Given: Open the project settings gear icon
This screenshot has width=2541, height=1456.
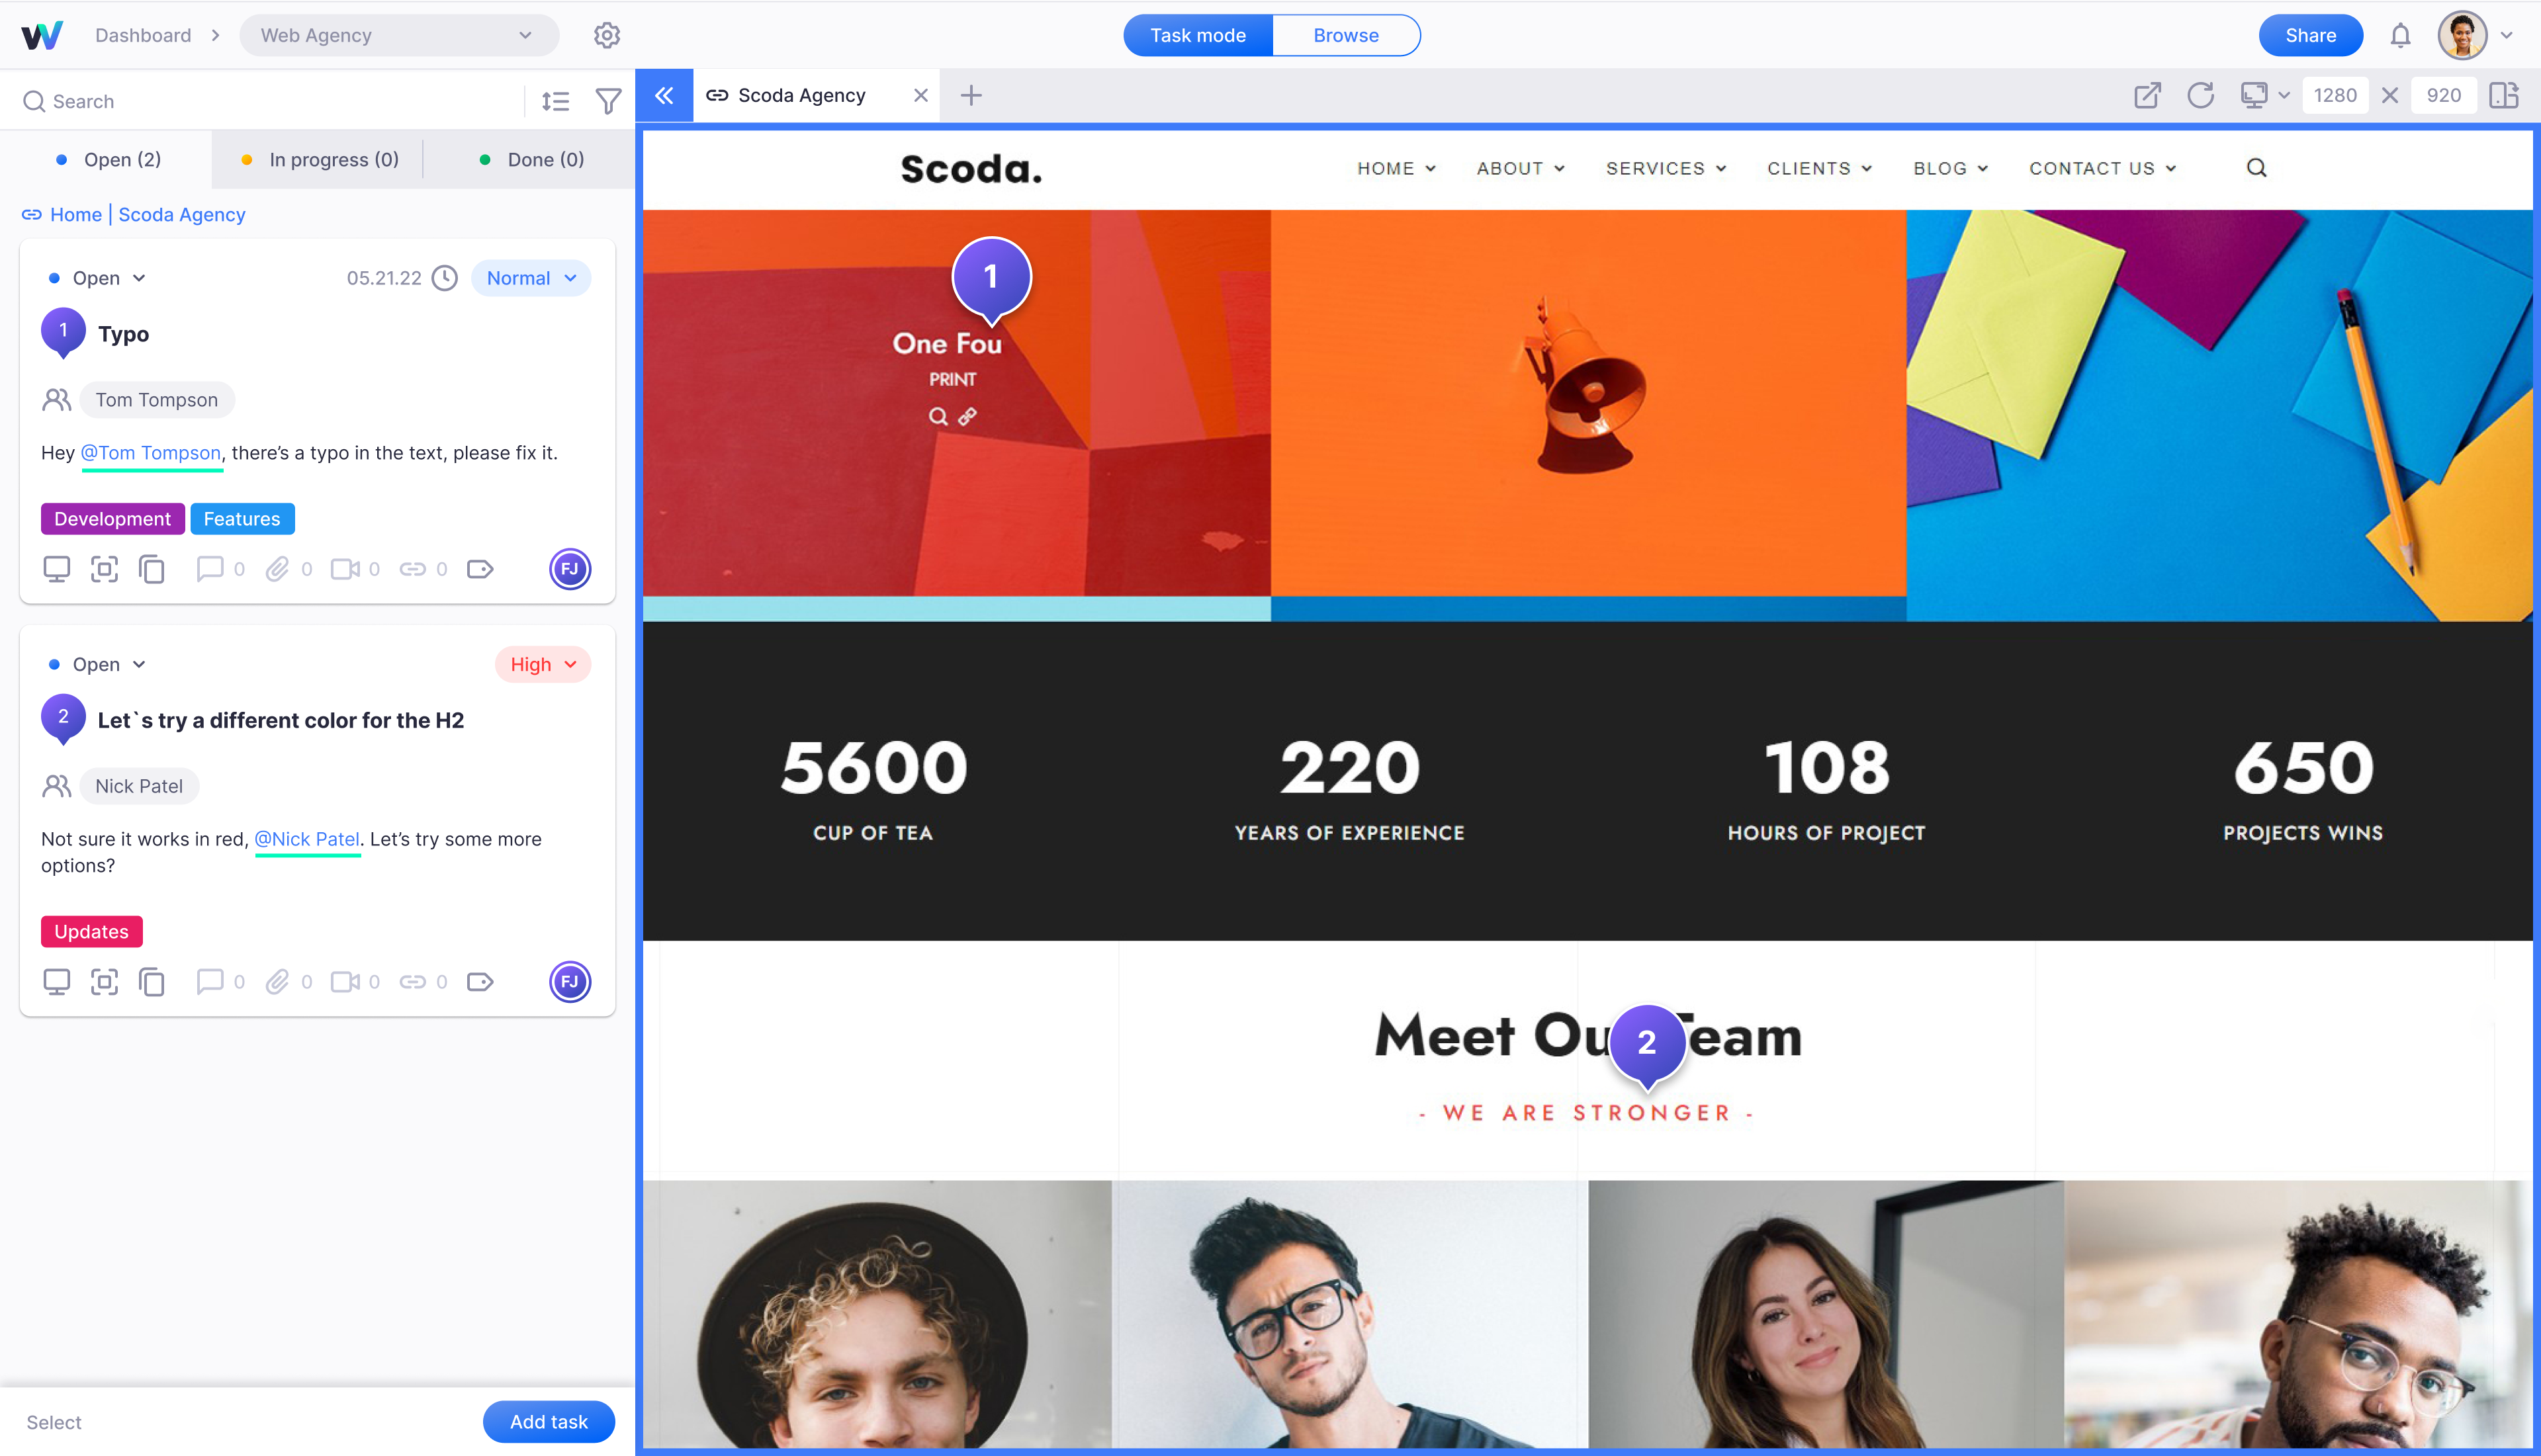Looking at the screenshot, I should (x=607, y=35).
